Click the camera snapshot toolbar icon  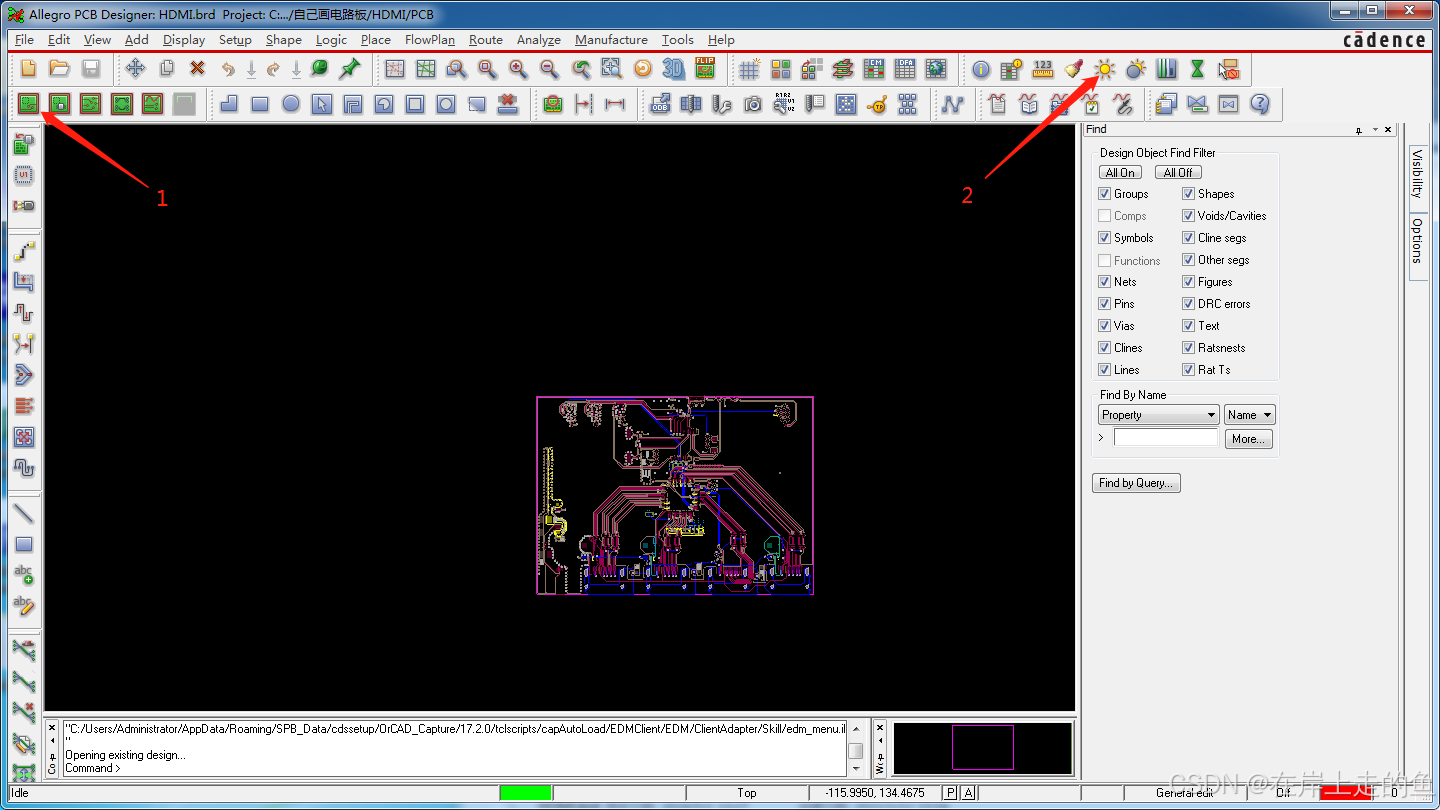(x=753, y=103)
